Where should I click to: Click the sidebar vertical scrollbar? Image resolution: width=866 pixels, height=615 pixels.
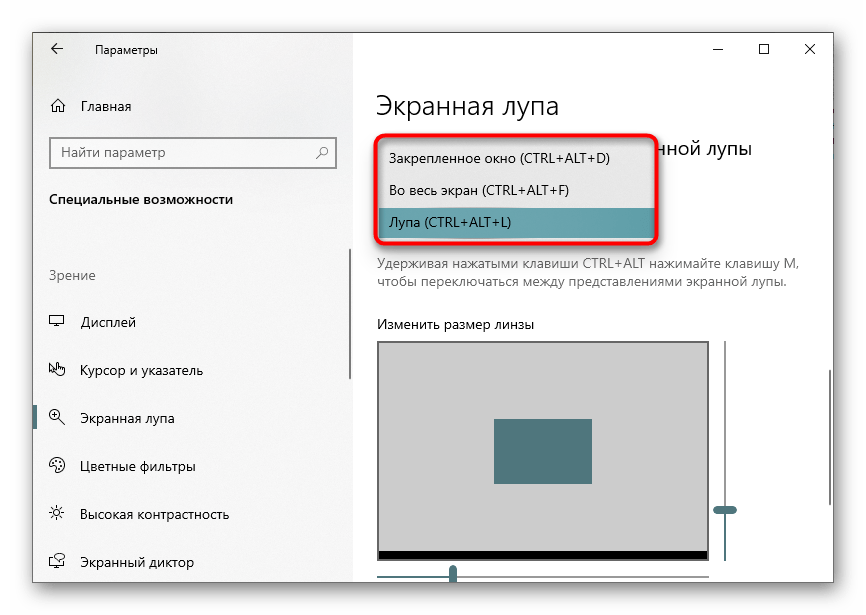pyautogui.click(x=350, y=314)
